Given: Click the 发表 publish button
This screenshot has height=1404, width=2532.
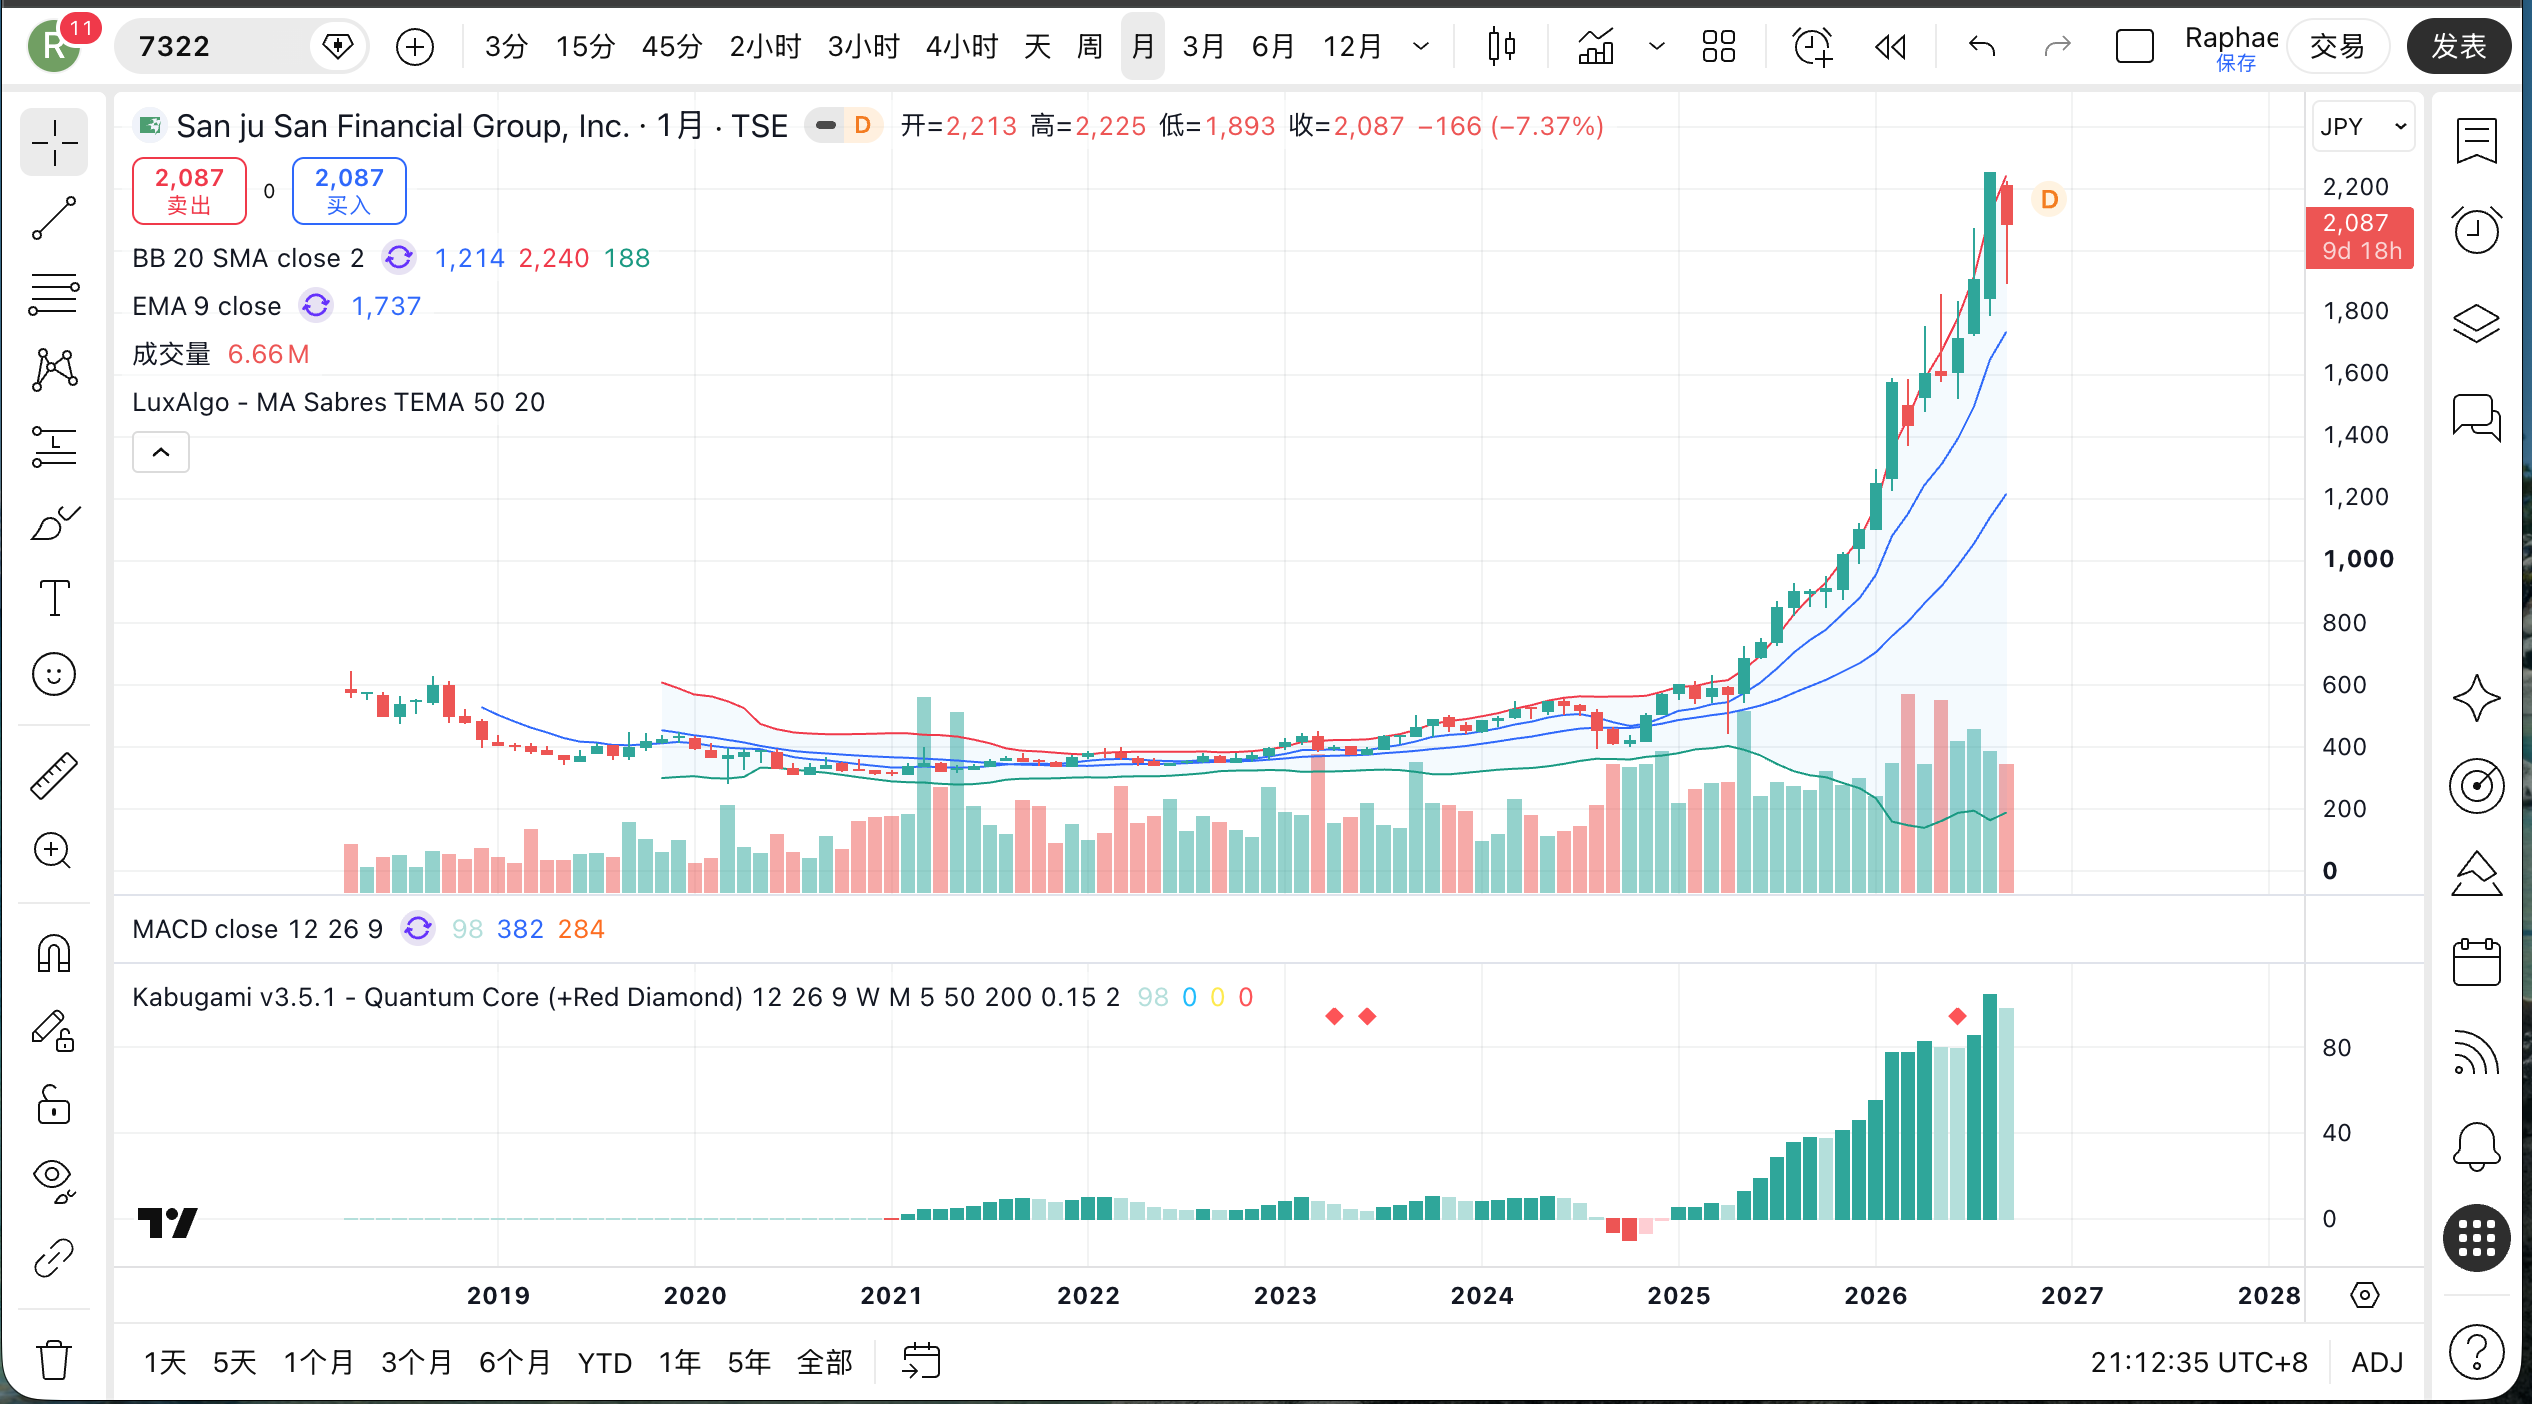Looking at the screenshot, I should 2458,46.
